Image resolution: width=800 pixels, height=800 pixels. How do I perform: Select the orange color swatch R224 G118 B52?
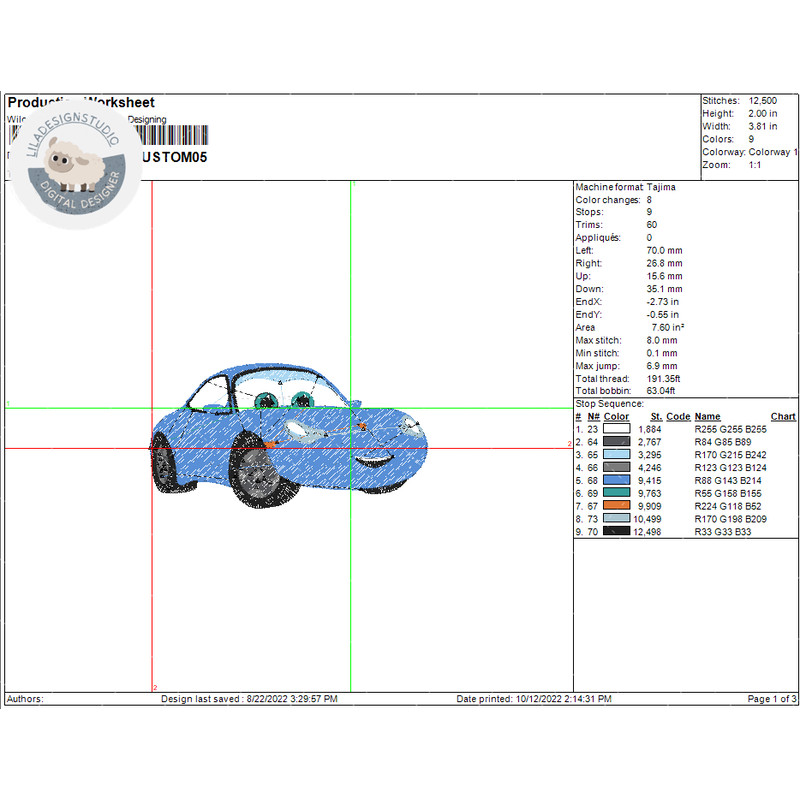tap(617, 507)
